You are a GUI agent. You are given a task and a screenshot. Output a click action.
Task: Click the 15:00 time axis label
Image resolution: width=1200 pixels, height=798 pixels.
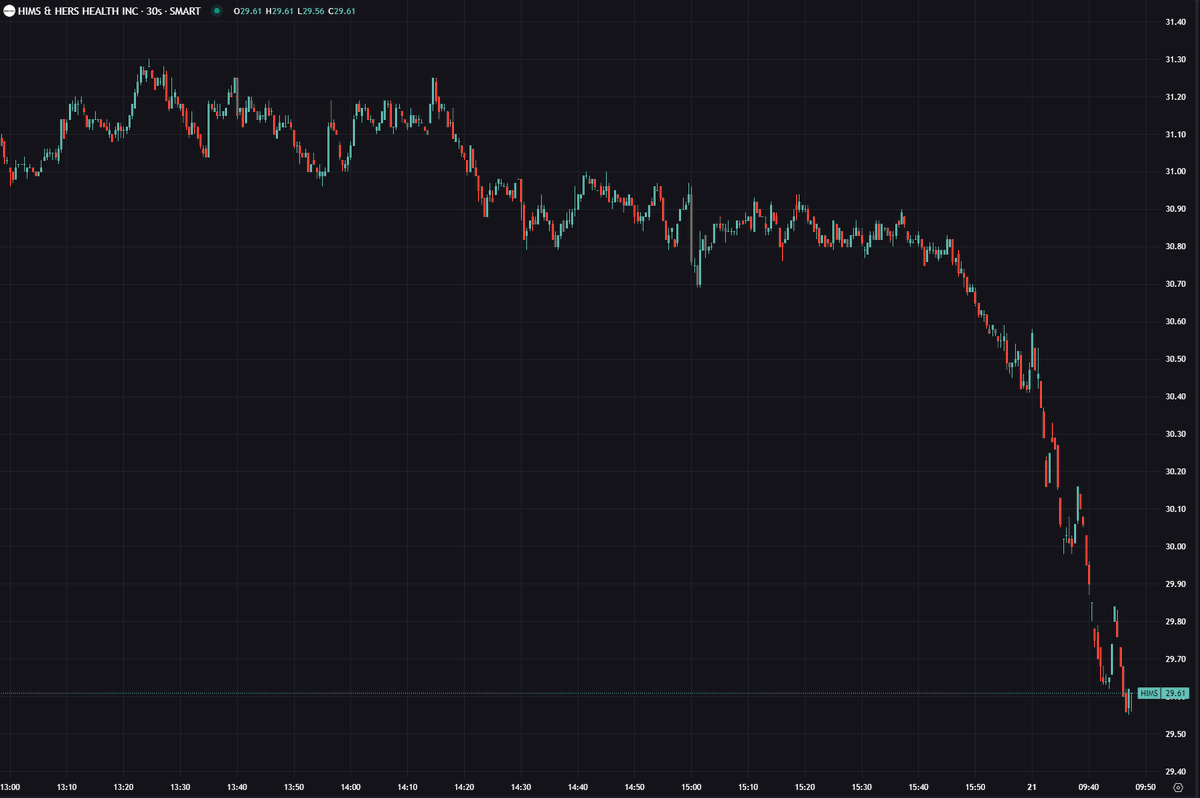(x=692, y=787)
